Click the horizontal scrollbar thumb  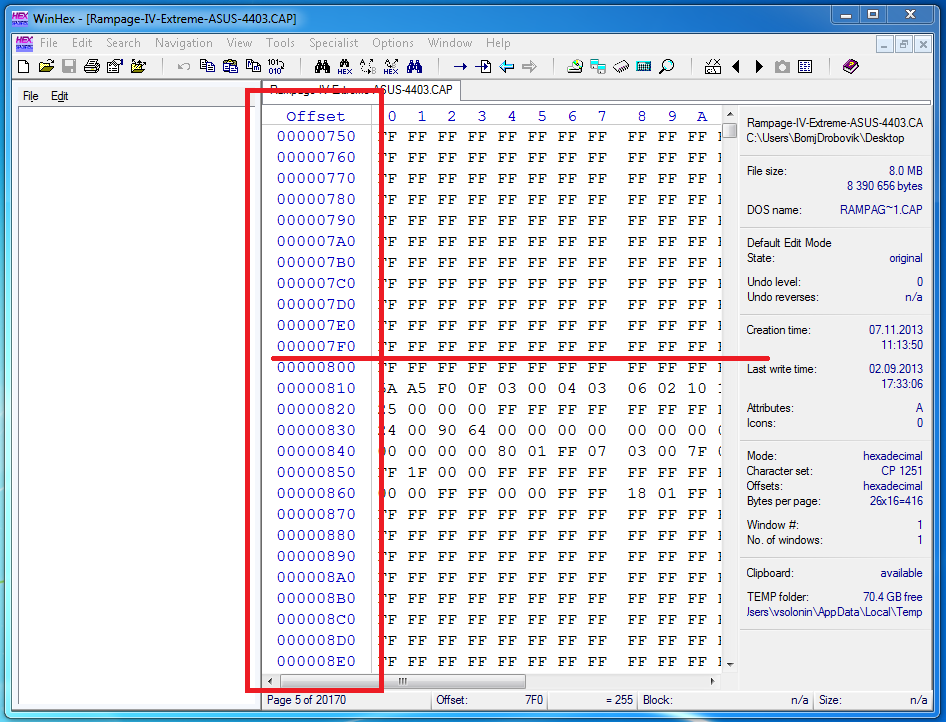pos(402,681)
